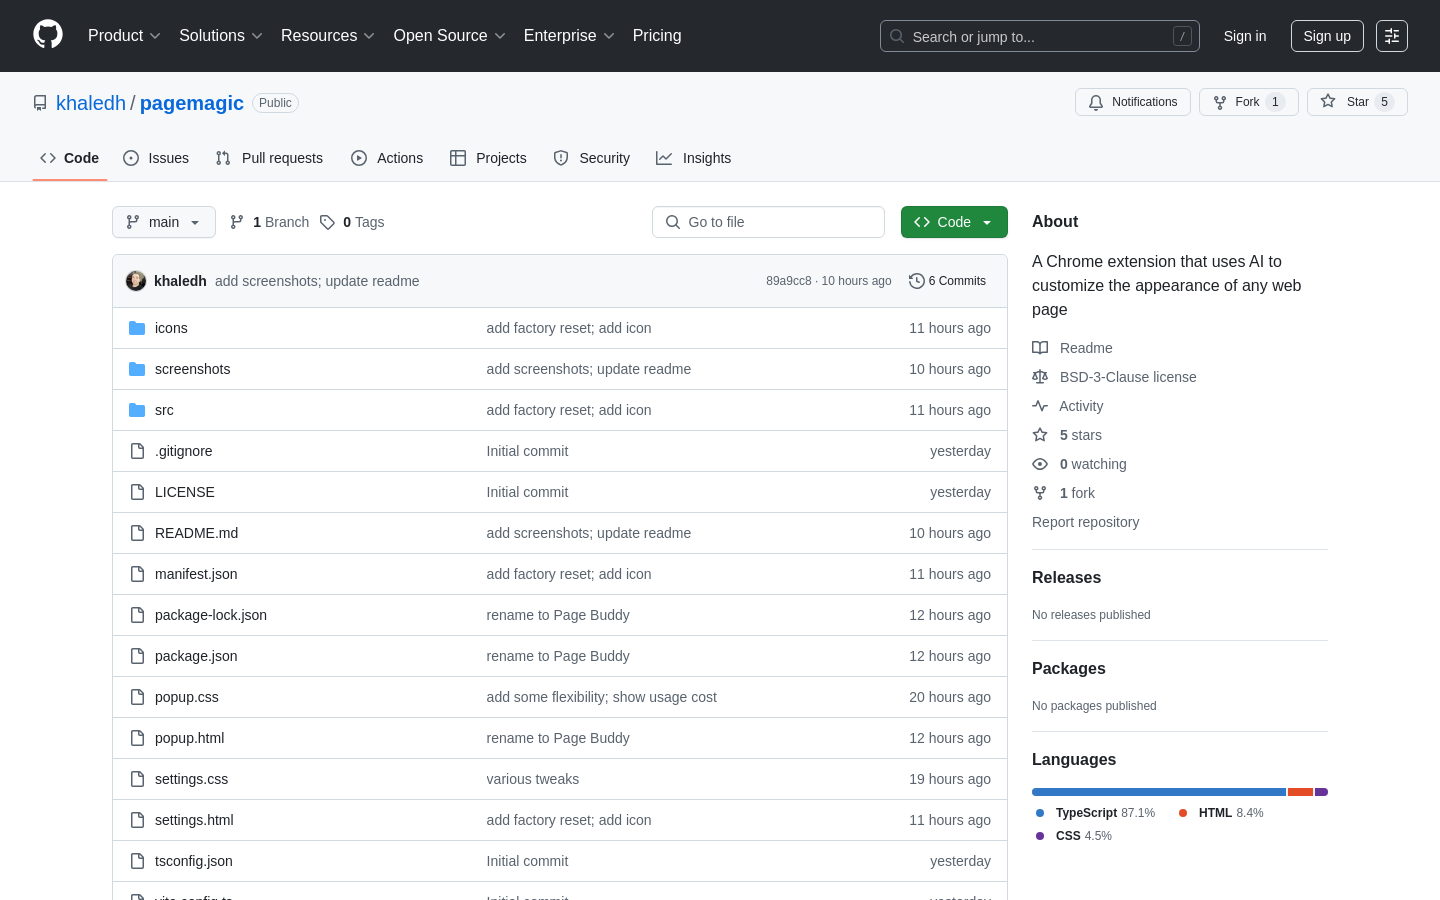The height and width of the screenshot is (900, 1440).
Task: Click the GitHub logo icon
Action: click(x=48, y=35)
